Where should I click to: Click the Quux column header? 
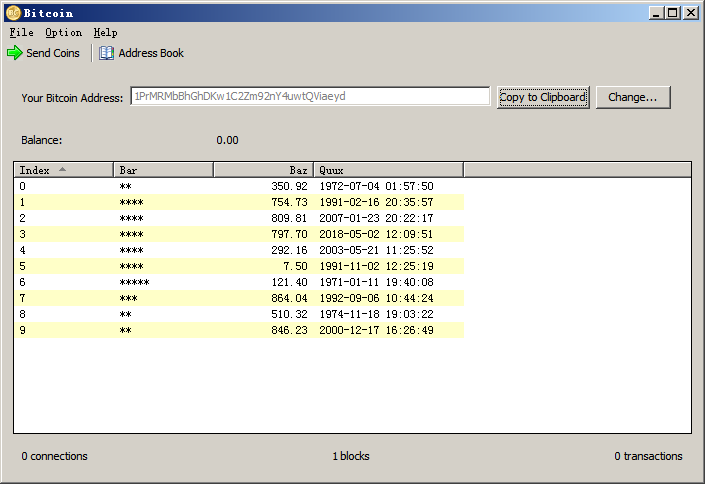click(x=388, y=170)
